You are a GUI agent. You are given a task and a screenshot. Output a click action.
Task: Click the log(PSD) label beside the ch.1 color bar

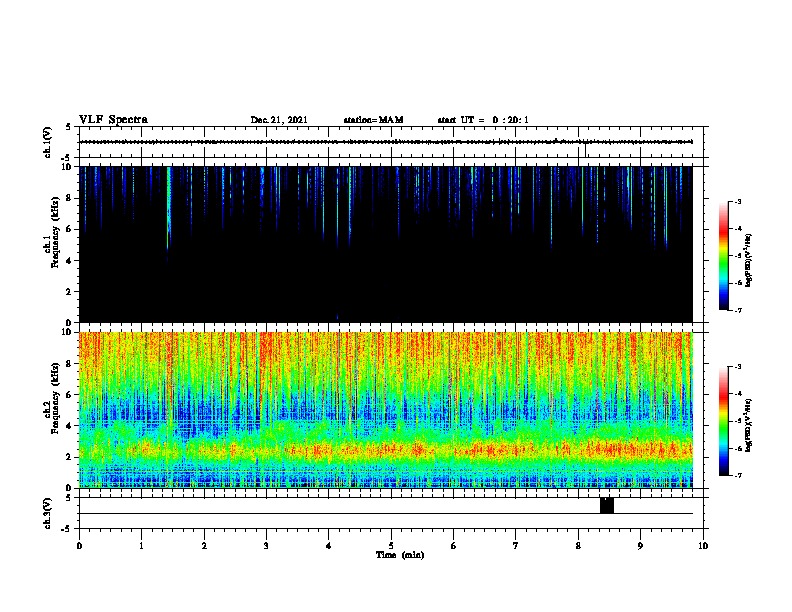tap(749, 260)
